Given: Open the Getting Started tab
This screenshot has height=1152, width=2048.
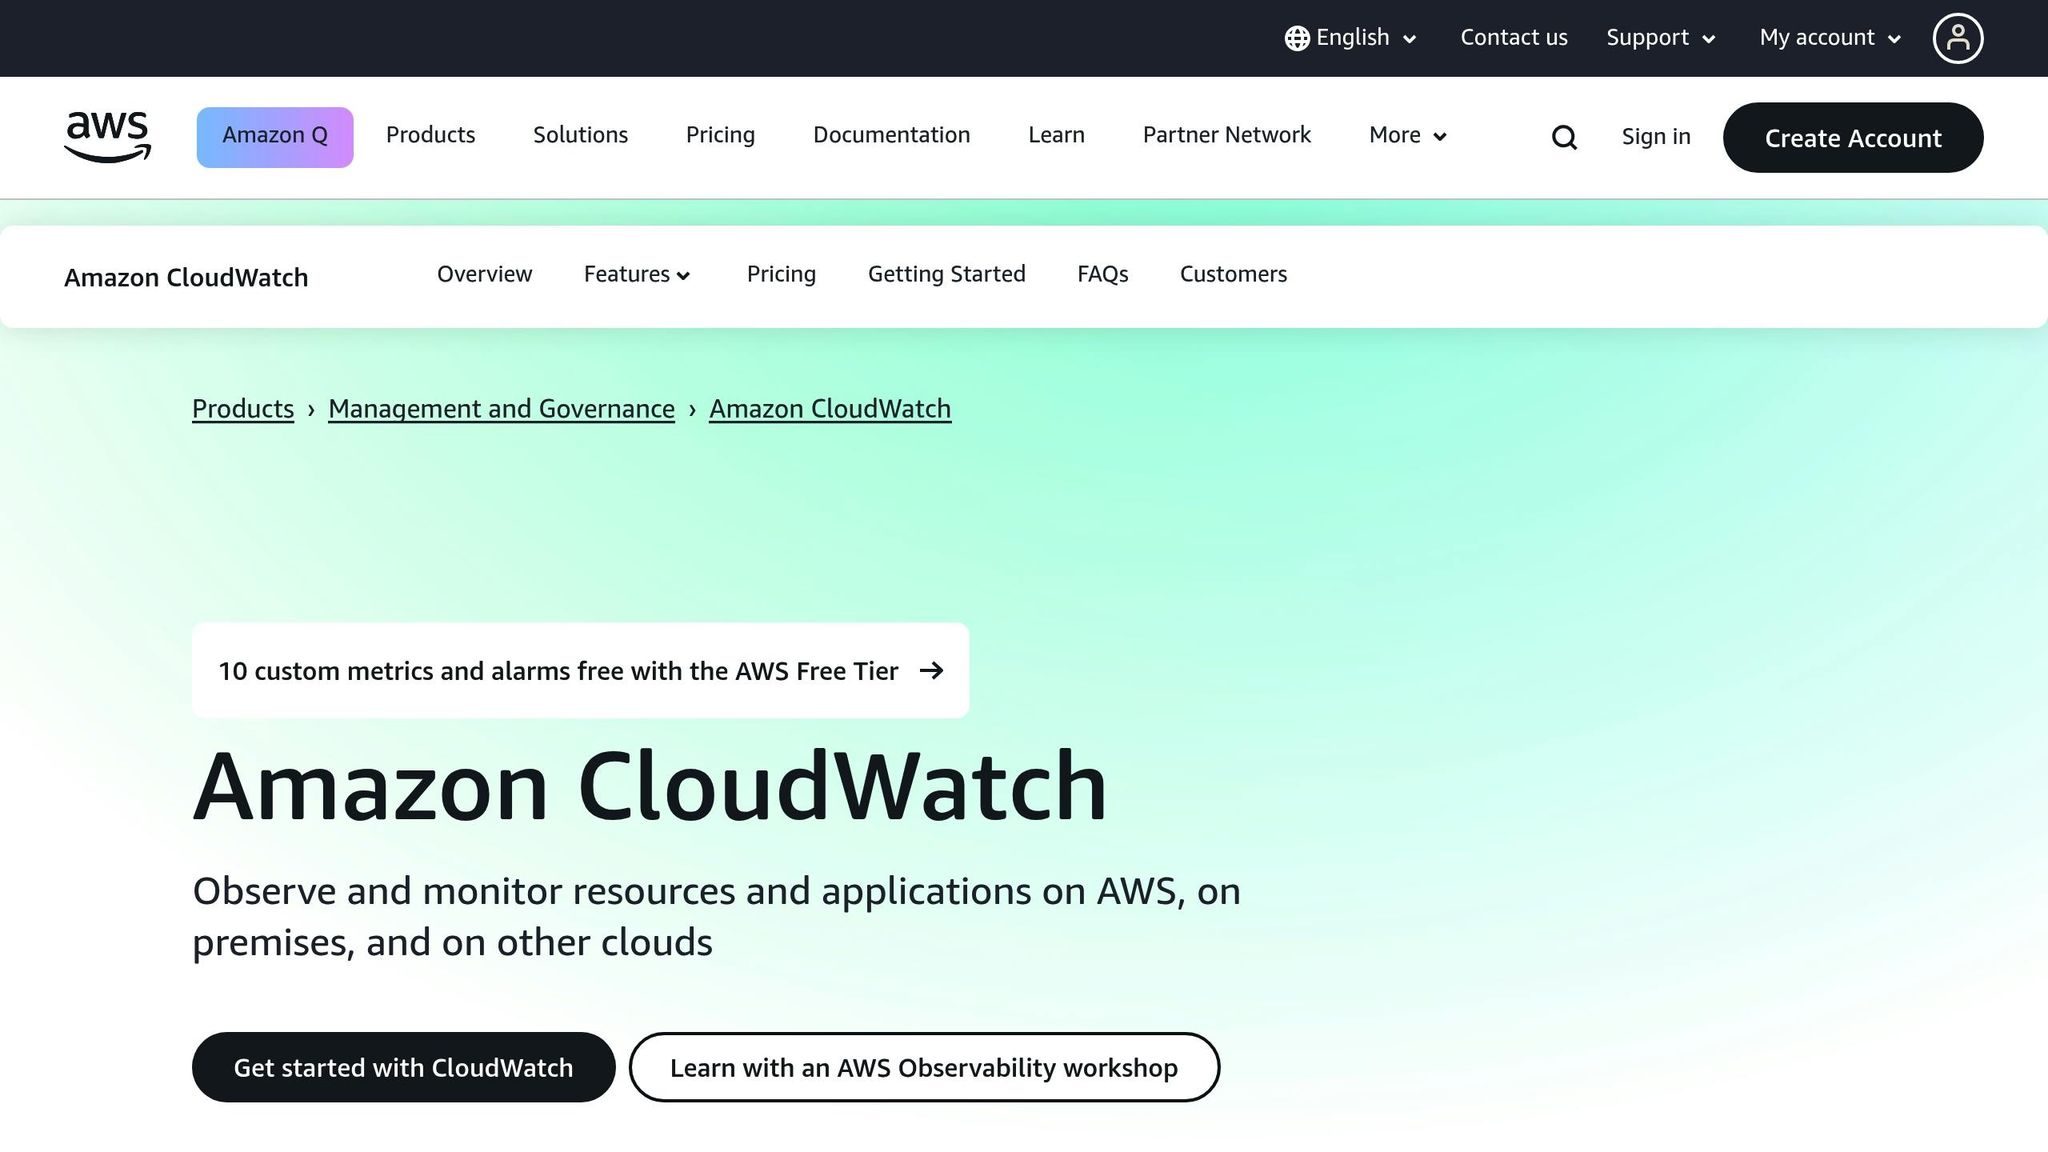Looking at the screenshot, I should [946, 274].
